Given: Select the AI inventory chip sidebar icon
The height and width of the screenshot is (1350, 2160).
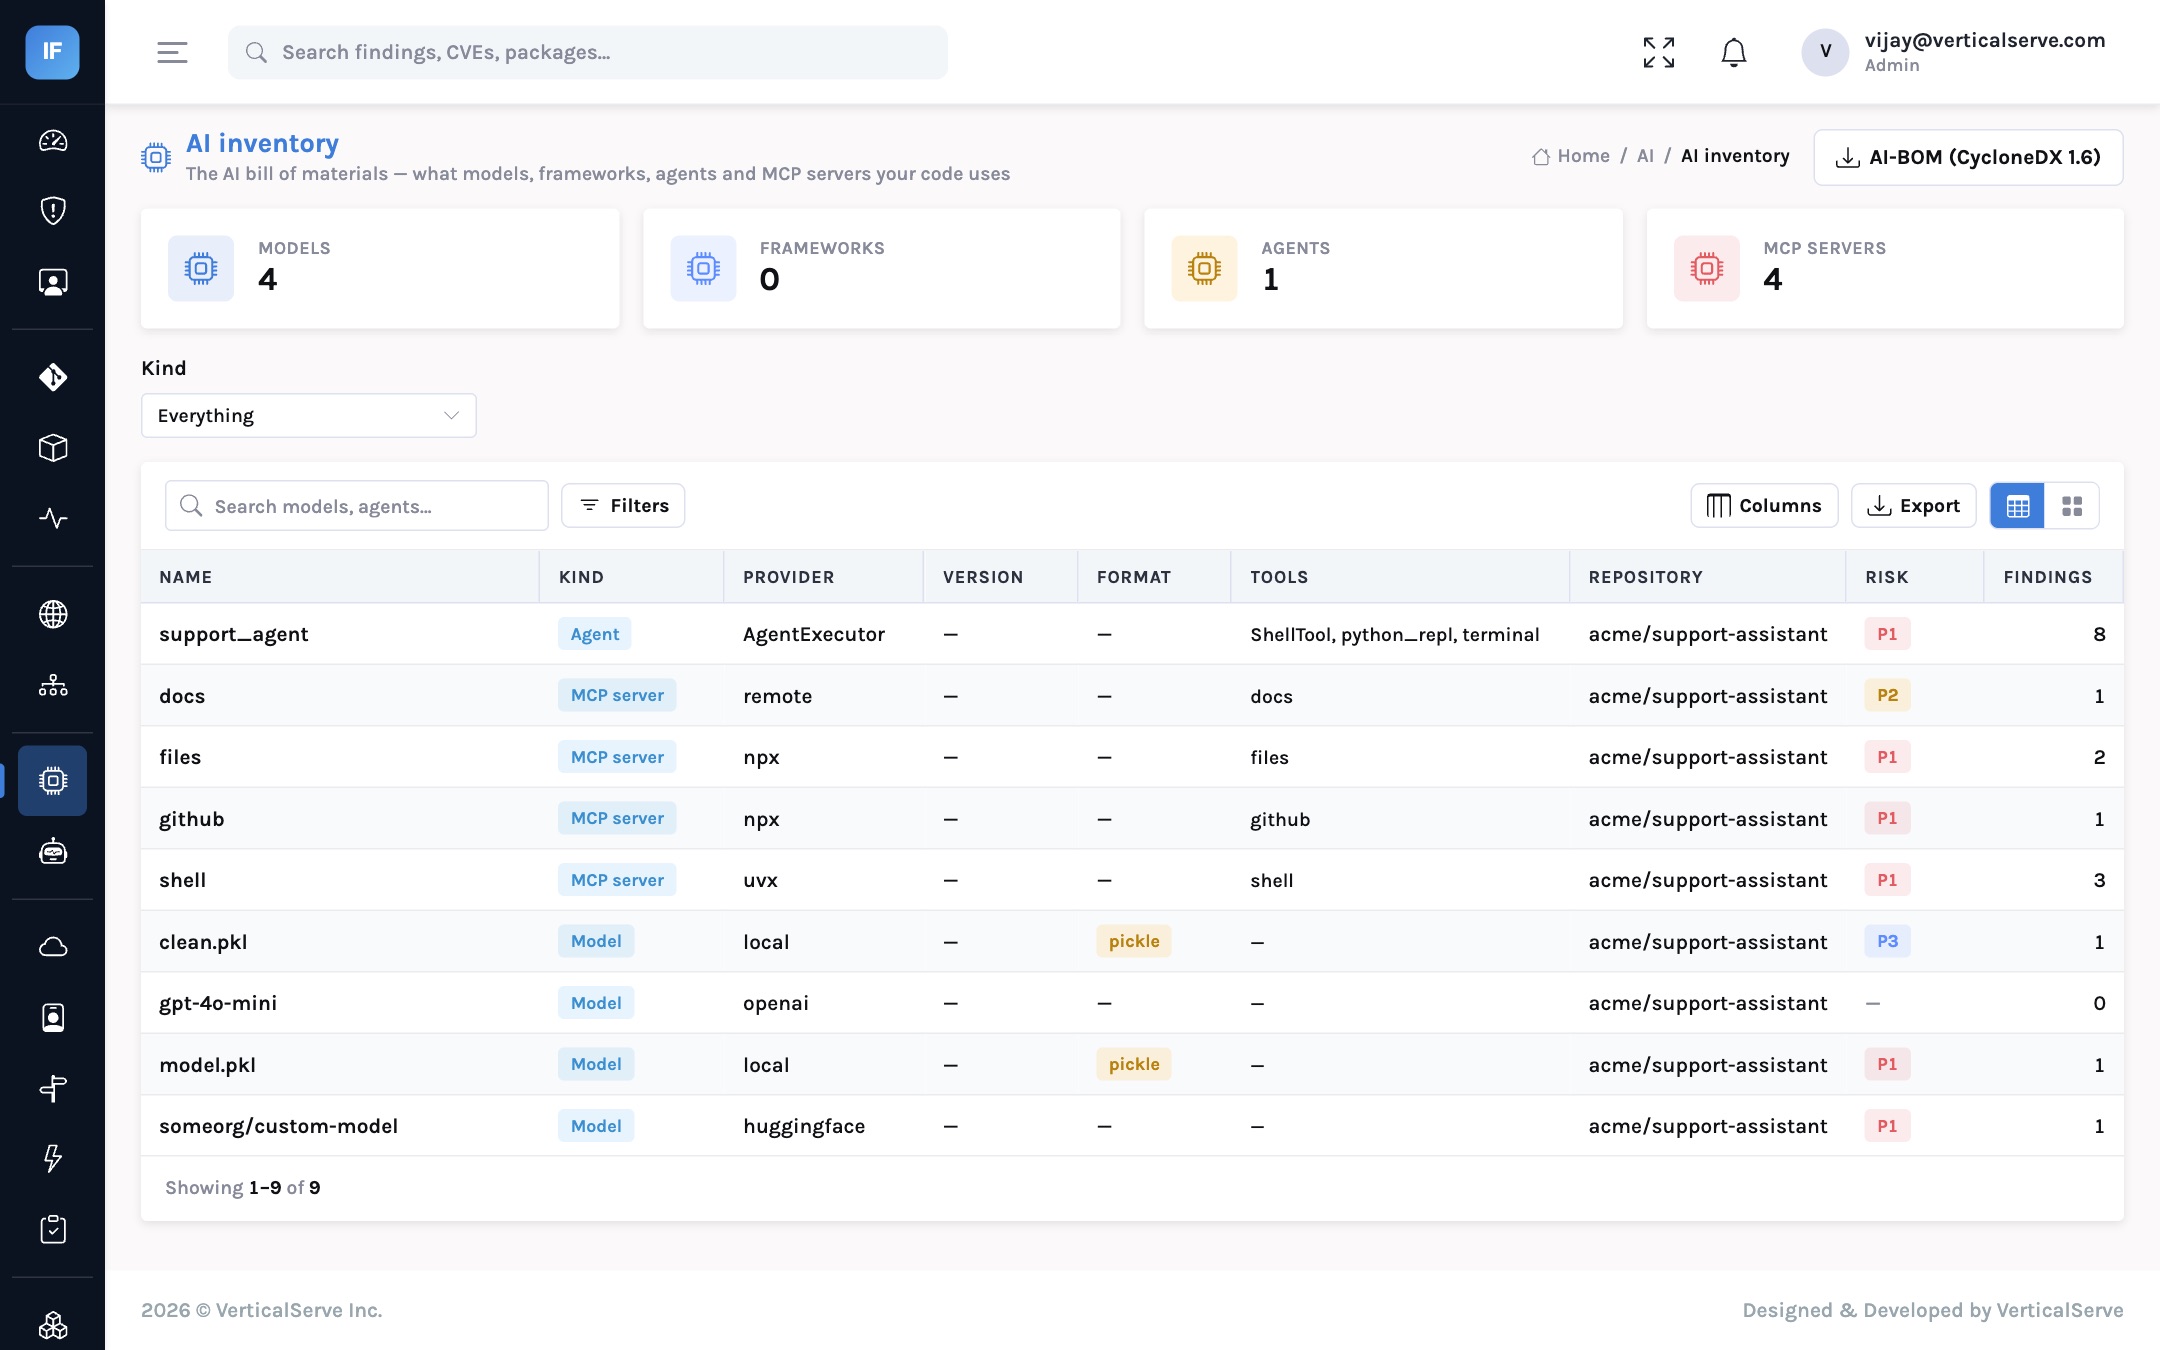Looking at the screenshot, I should 53,780.
